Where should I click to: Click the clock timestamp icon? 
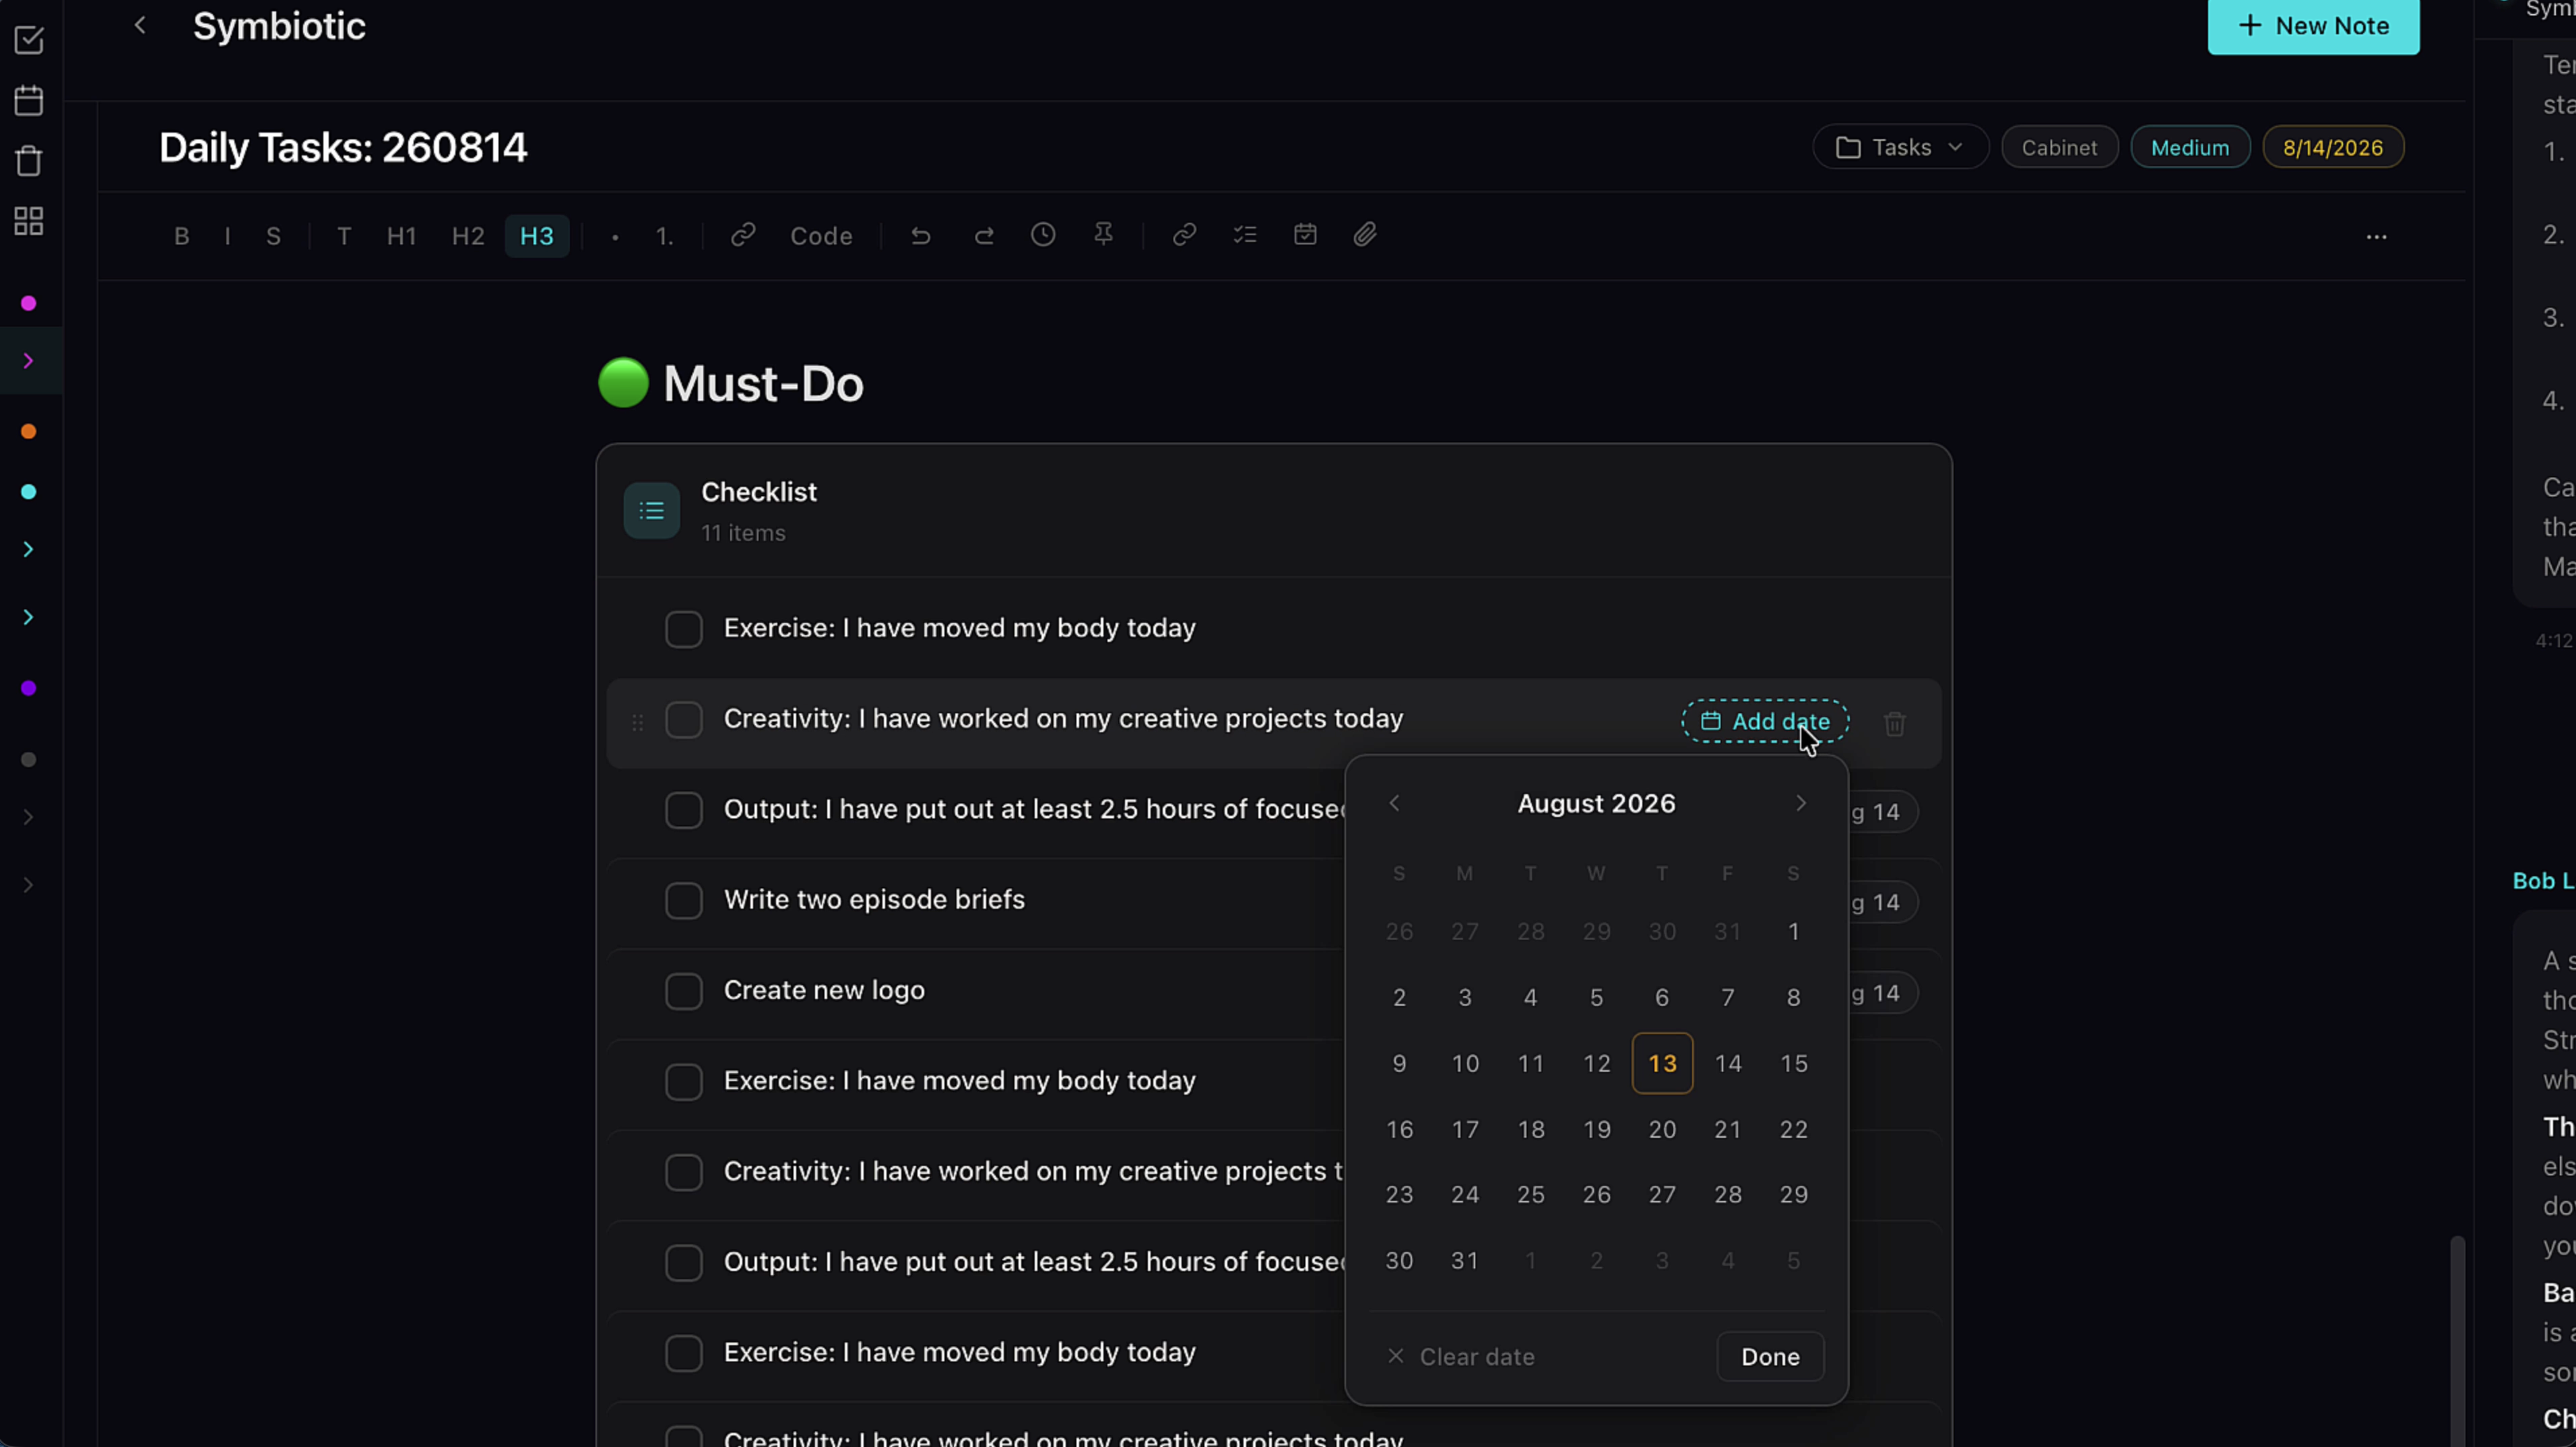[x=1043, y=234]
